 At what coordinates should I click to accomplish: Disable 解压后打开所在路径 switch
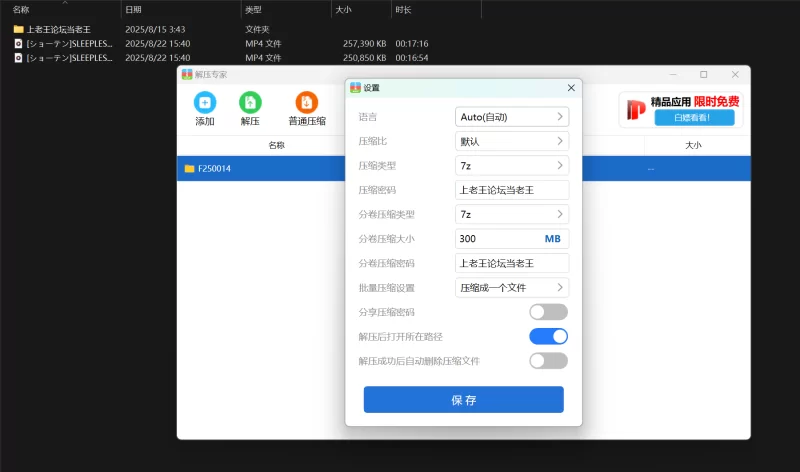[x=548, y=336]
